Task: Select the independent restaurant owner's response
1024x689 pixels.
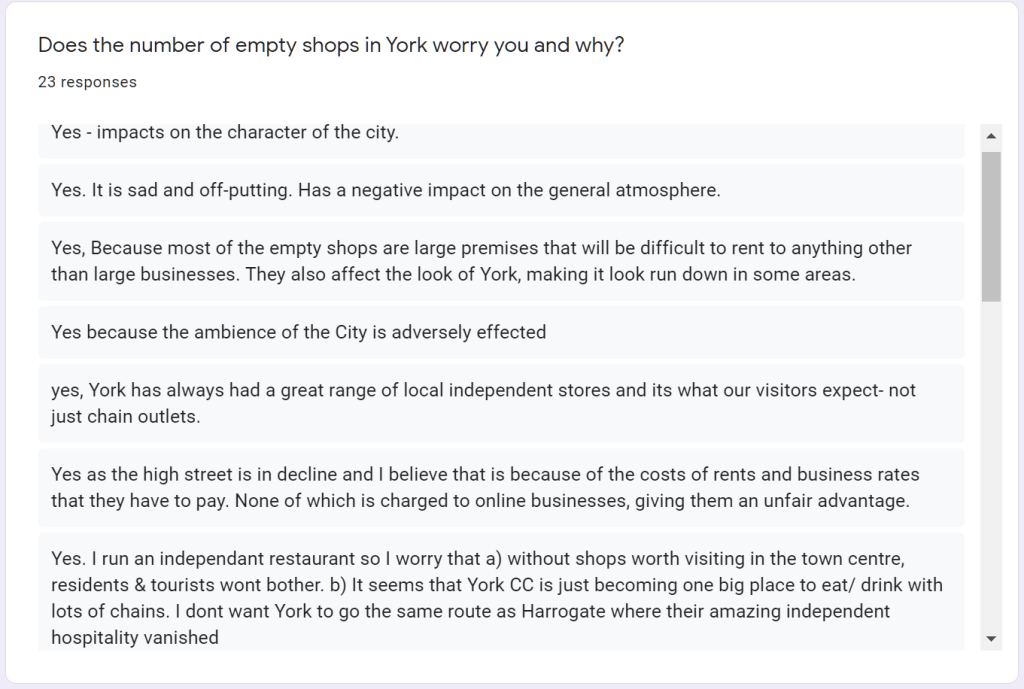Action: coord(496,596)
